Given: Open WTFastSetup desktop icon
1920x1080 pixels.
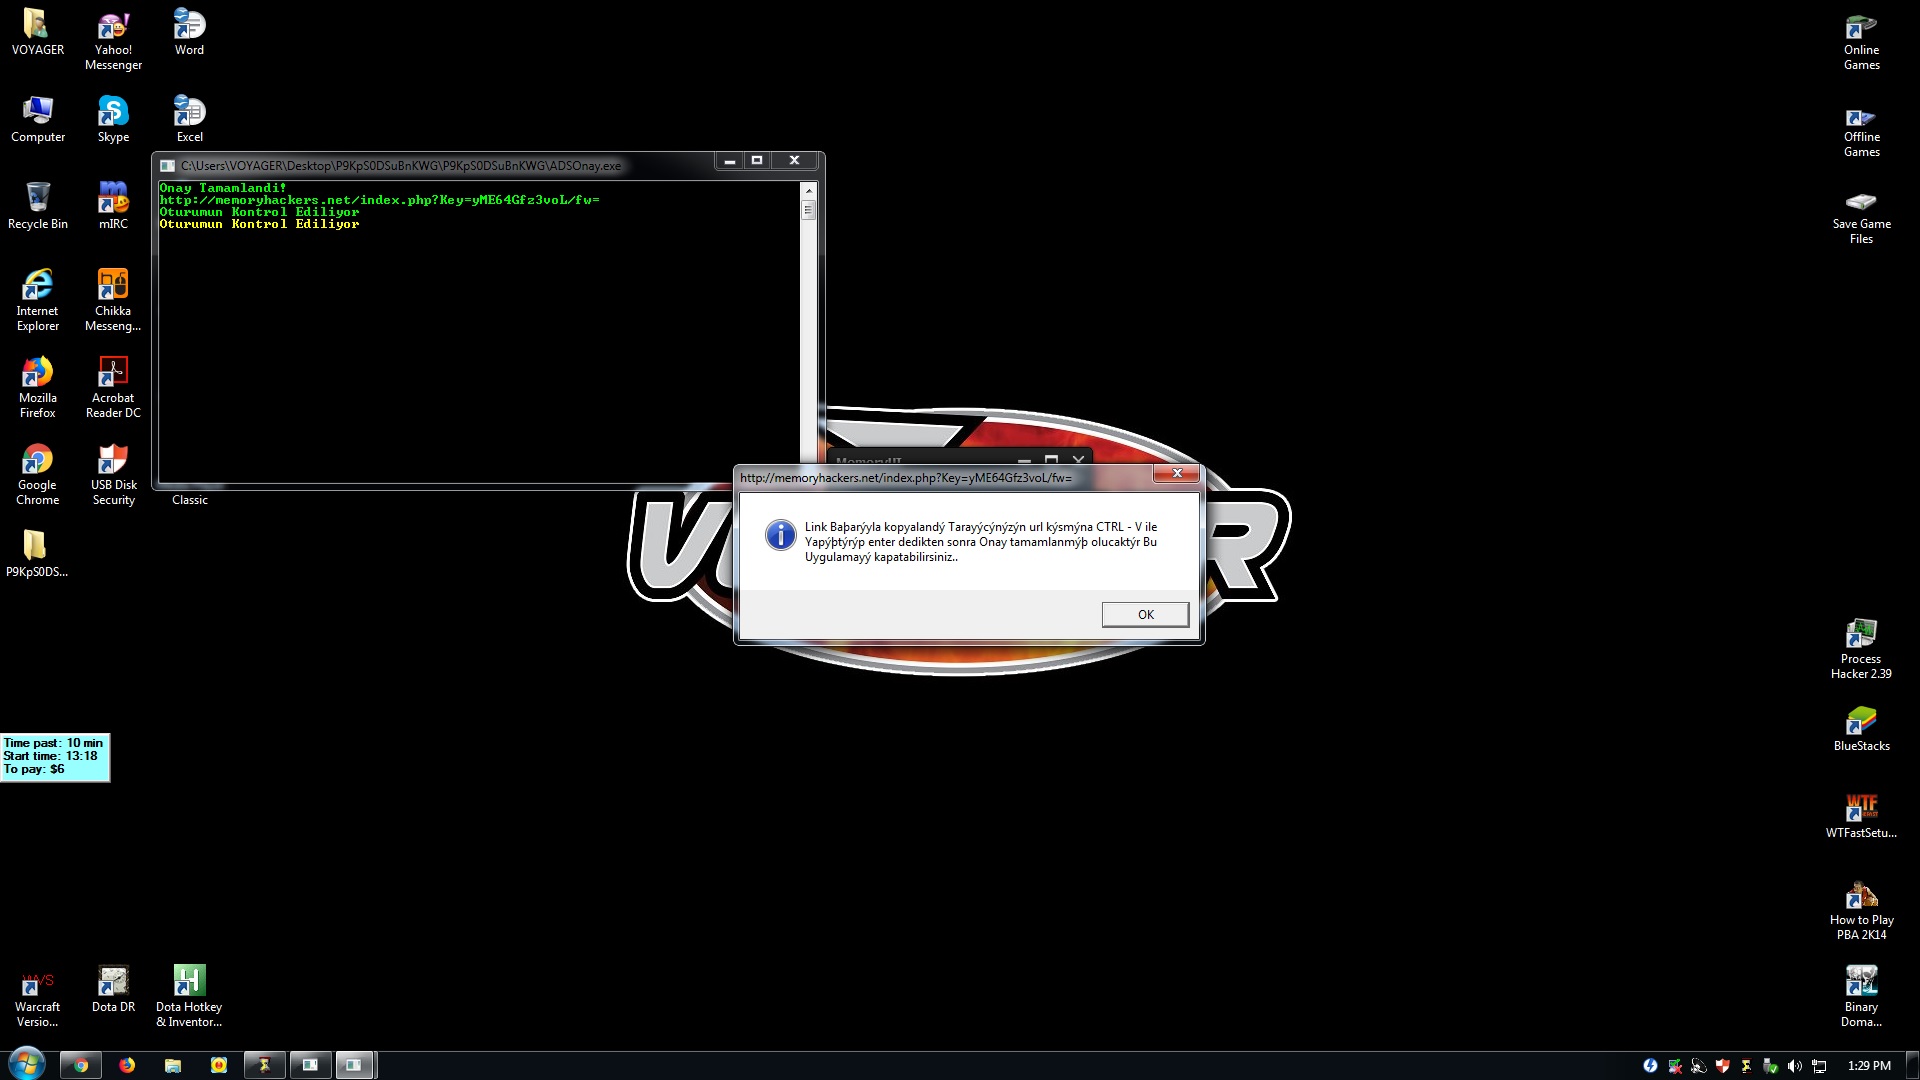Looking at the screenshot, I should [1861, 814].
